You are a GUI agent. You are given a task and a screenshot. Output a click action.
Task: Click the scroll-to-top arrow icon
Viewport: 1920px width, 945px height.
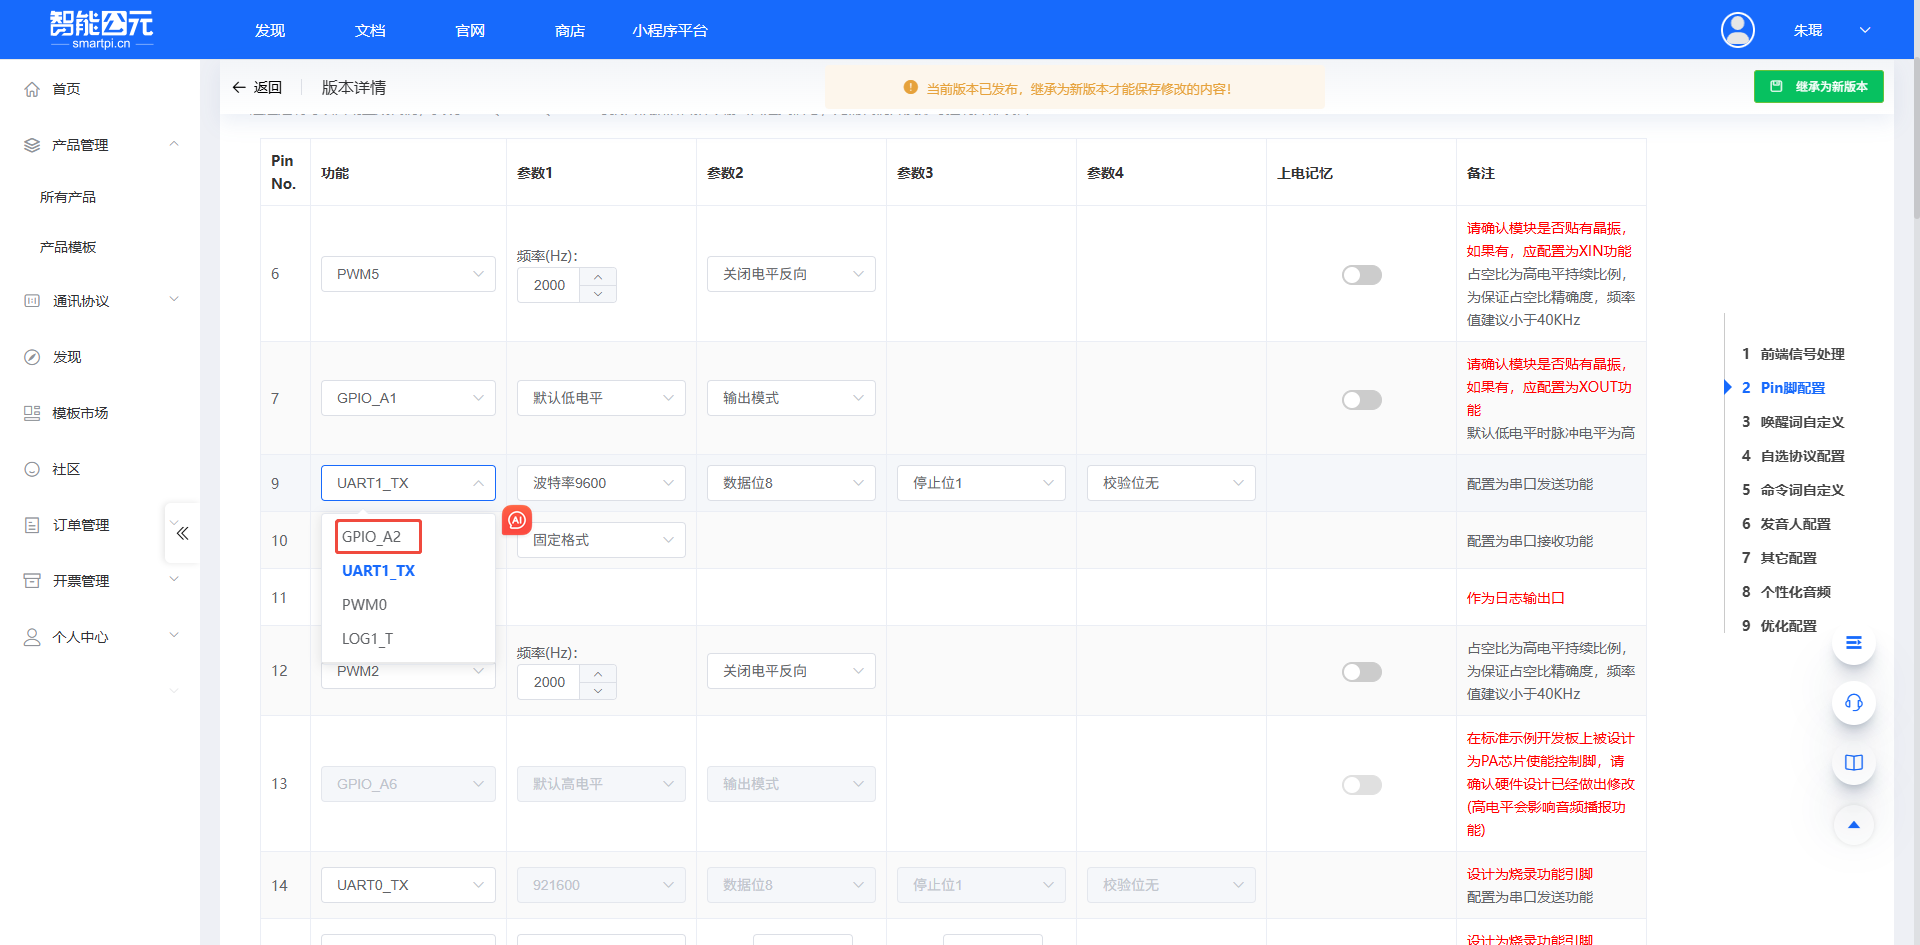[1853, 825]
